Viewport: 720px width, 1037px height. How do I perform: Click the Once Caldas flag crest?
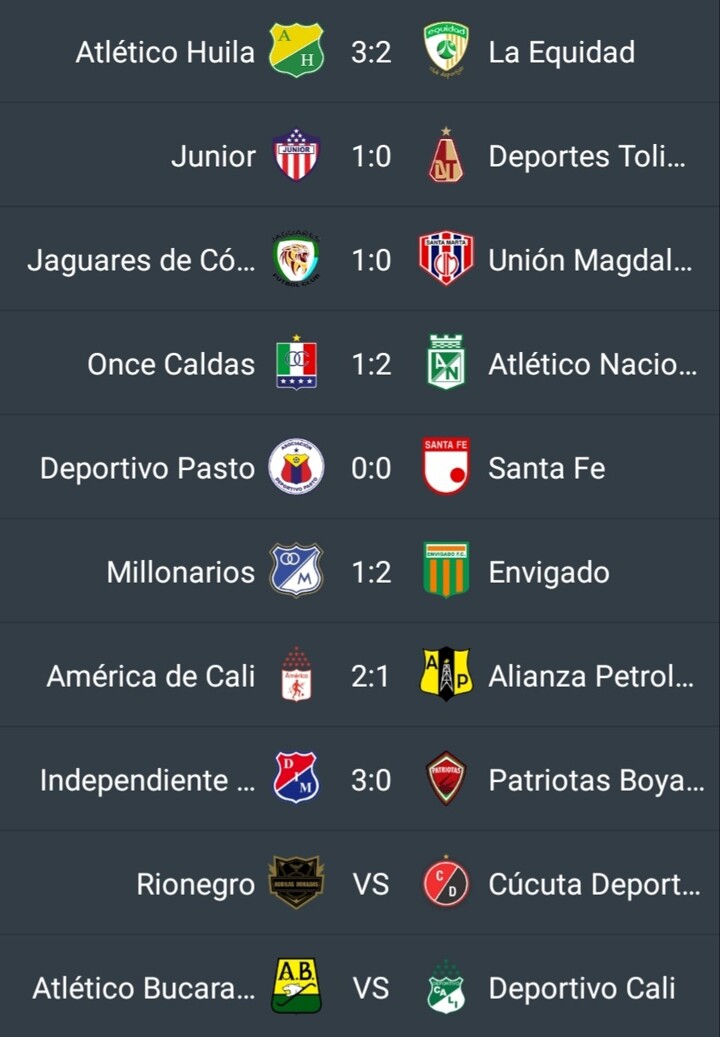coord(296,362)
